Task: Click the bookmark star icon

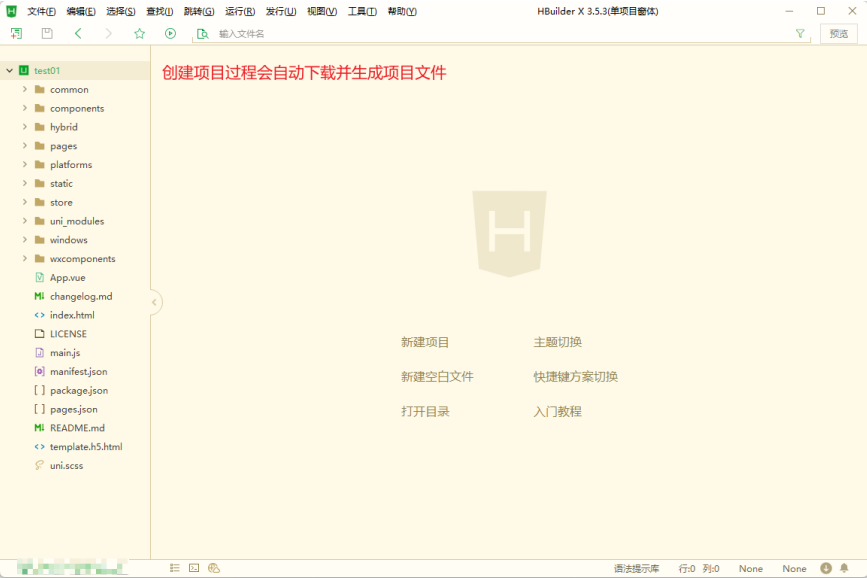Action: pos(139,34)
